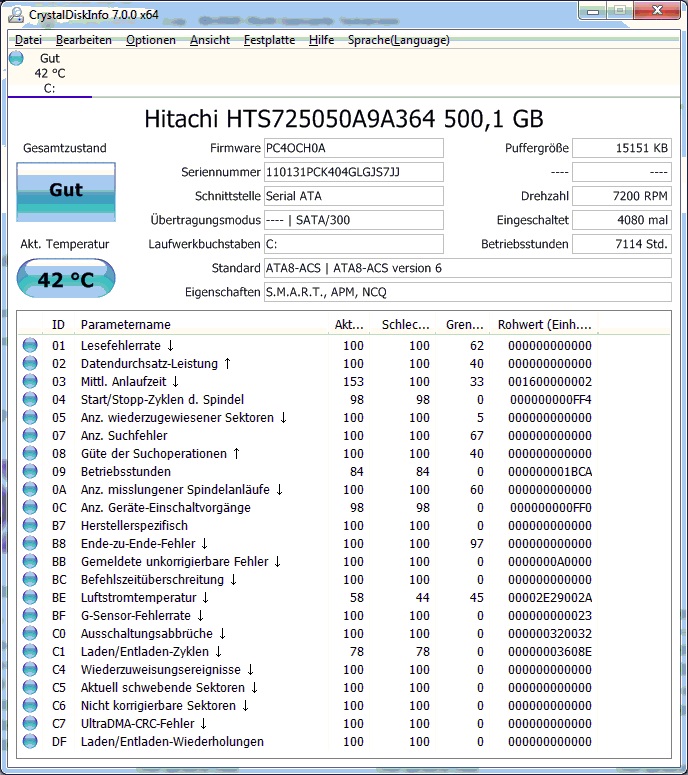
Task: Click the Eingeschaltet field 4080 mal
Action: coord(622,220)
